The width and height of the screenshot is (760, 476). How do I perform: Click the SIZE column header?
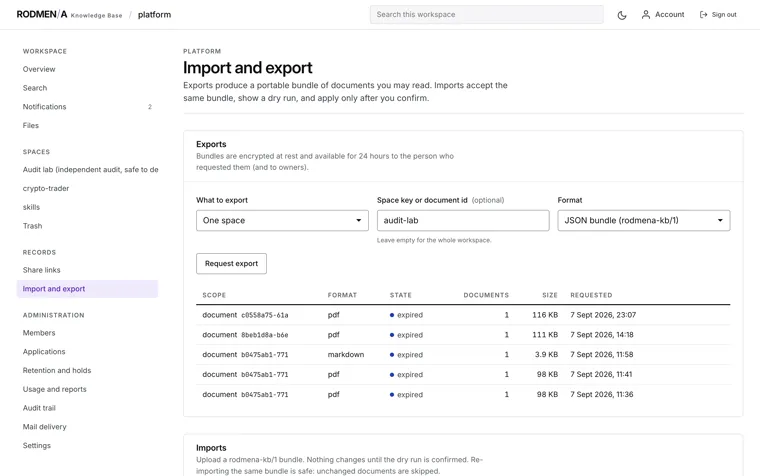550,295
